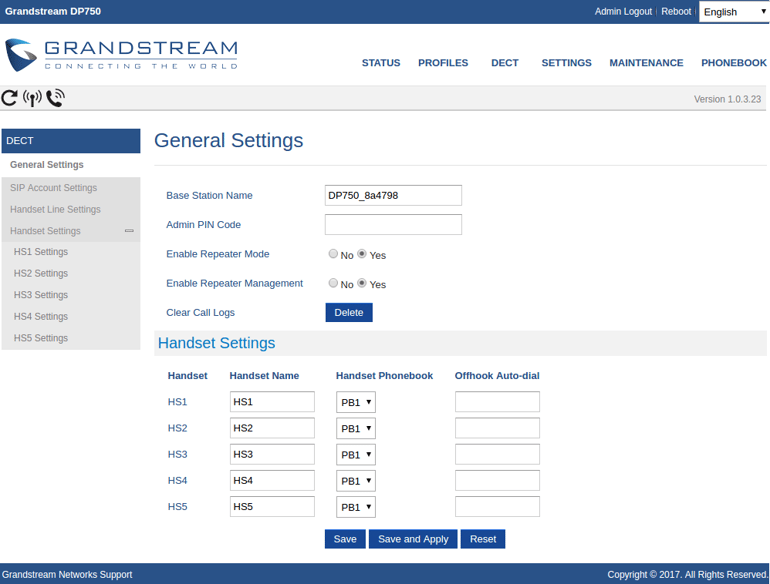Click Handset Phonebook column header

click(x=385, y=376)
